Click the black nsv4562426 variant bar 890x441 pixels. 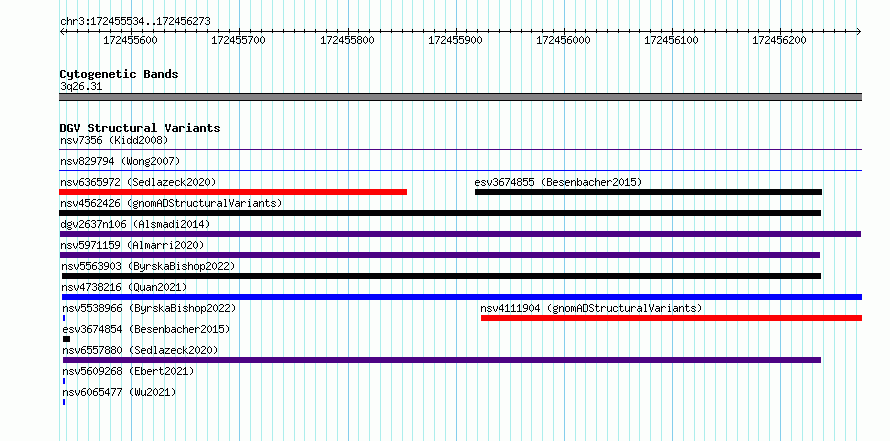pos(440,213)
